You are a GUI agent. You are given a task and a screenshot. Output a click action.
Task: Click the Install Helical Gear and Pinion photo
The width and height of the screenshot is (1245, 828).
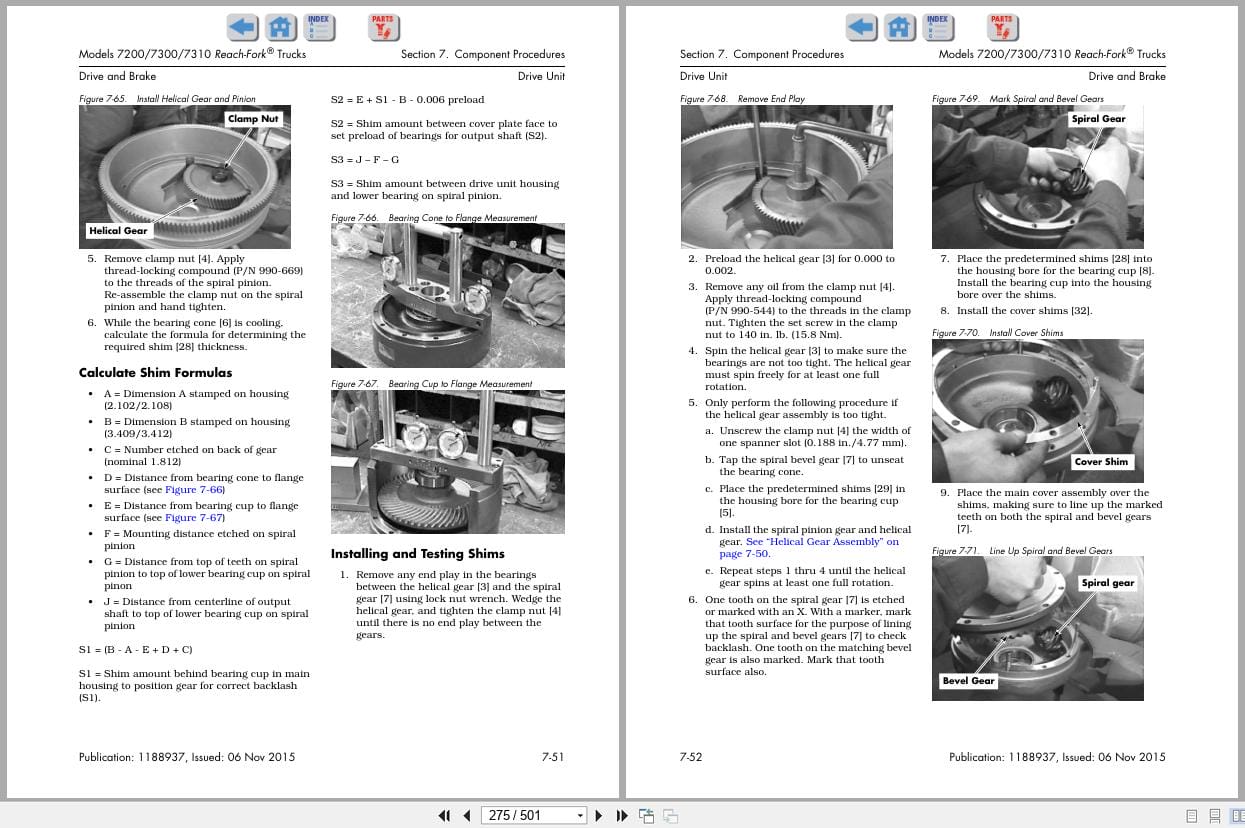tap(185, 177)
